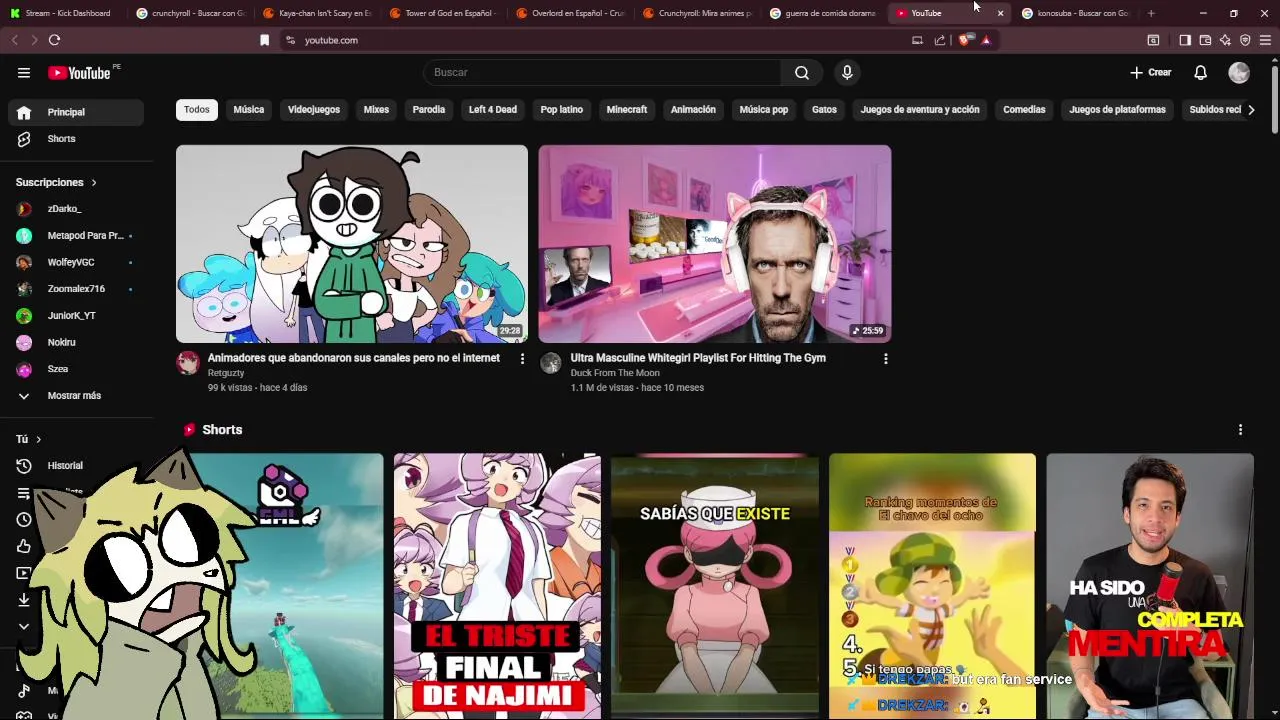Open the JuniorK_YT subscription
Image resolution: width=1280 pixels, height=720 pixels.
click(76, 315)
